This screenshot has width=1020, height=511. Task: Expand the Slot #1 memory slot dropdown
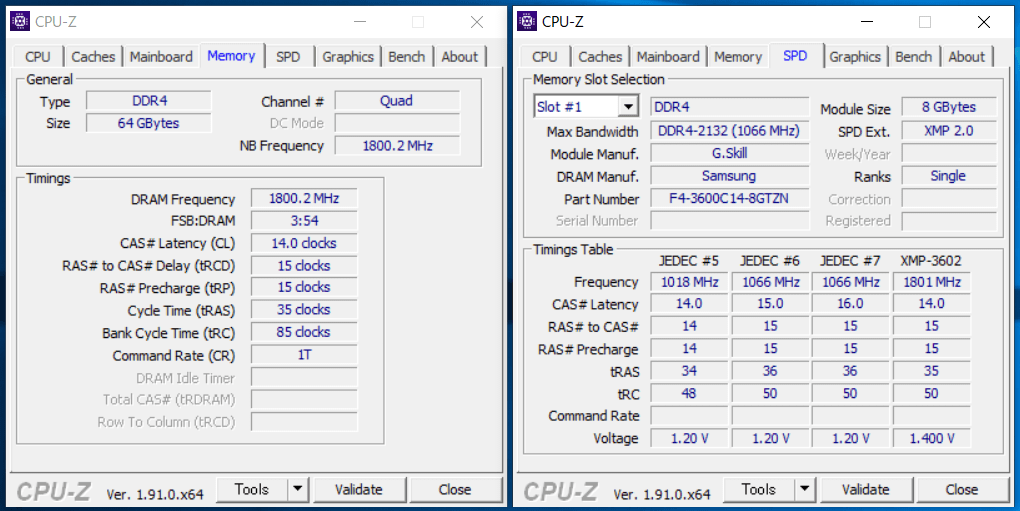tap(628, 107)
